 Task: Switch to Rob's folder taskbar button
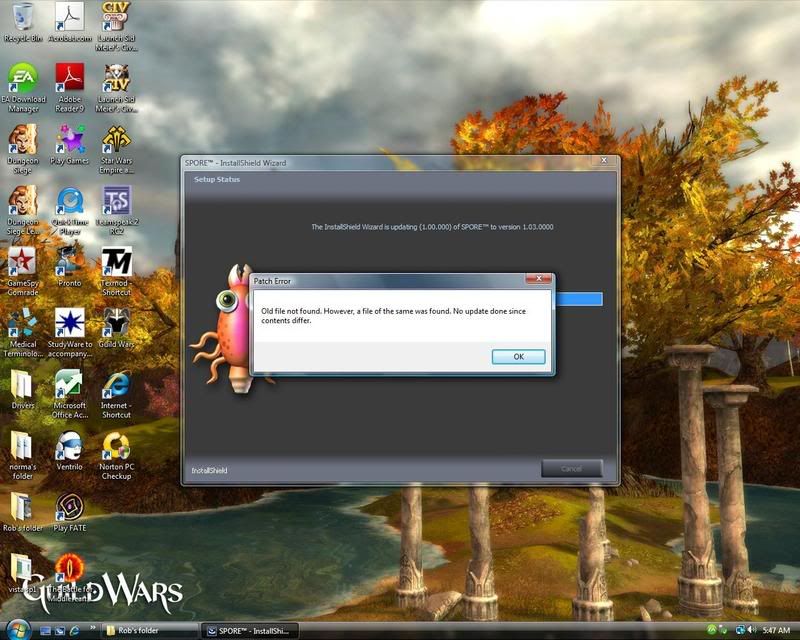150,631
